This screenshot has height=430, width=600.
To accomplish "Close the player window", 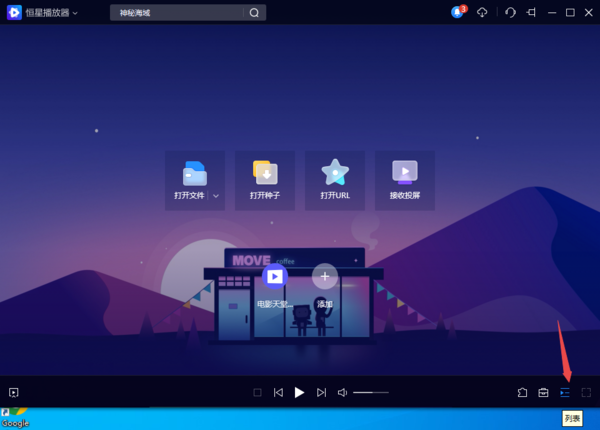I will point(589,13).
